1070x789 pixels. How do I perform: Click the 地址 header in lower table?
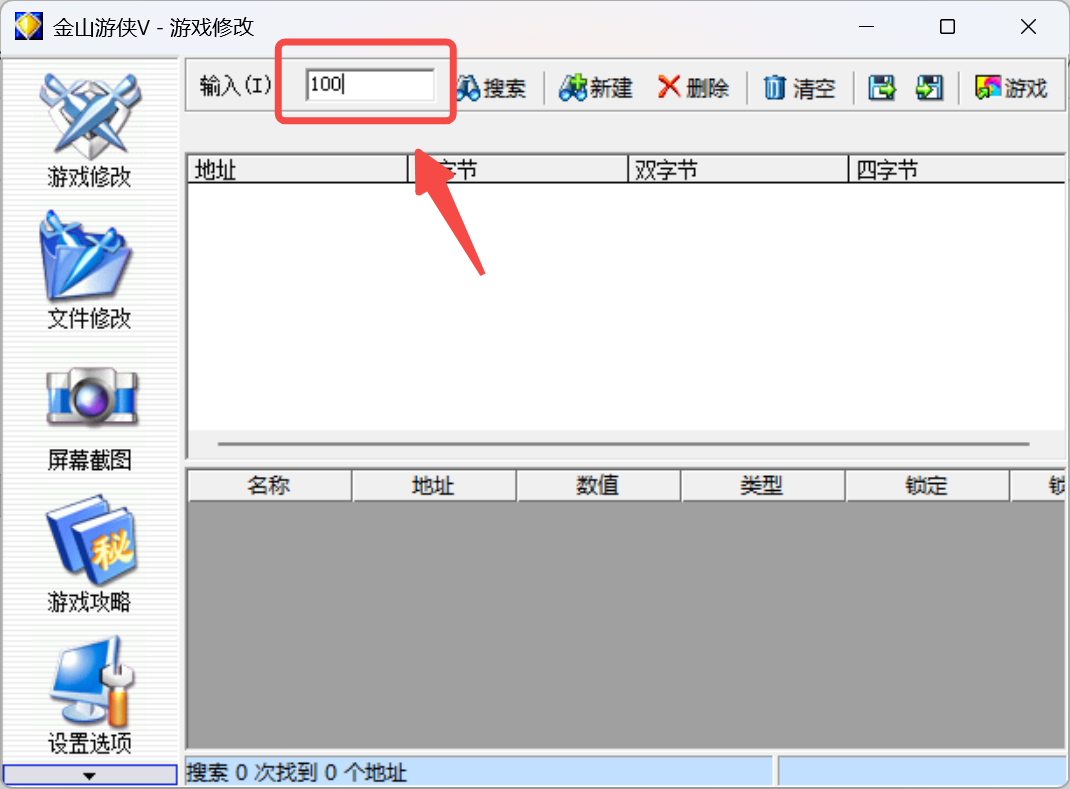tap(434, 485)
